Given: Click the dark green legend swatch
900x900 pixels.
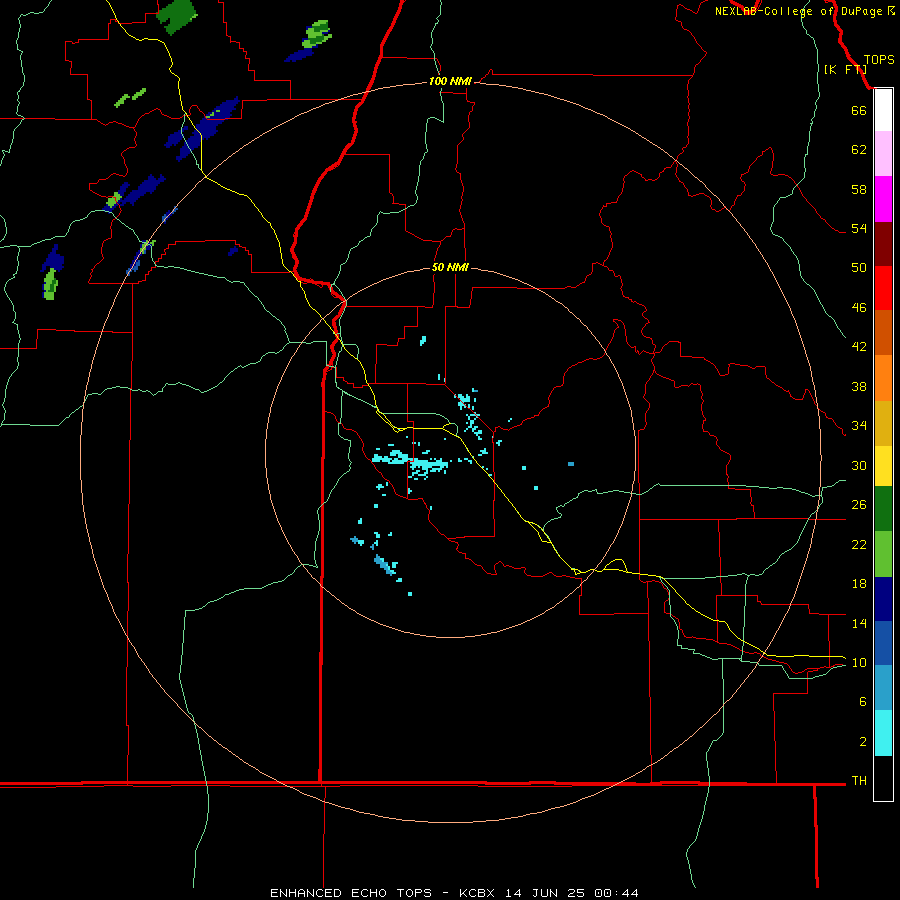Looking at the screenshot, I should [883, 509].
